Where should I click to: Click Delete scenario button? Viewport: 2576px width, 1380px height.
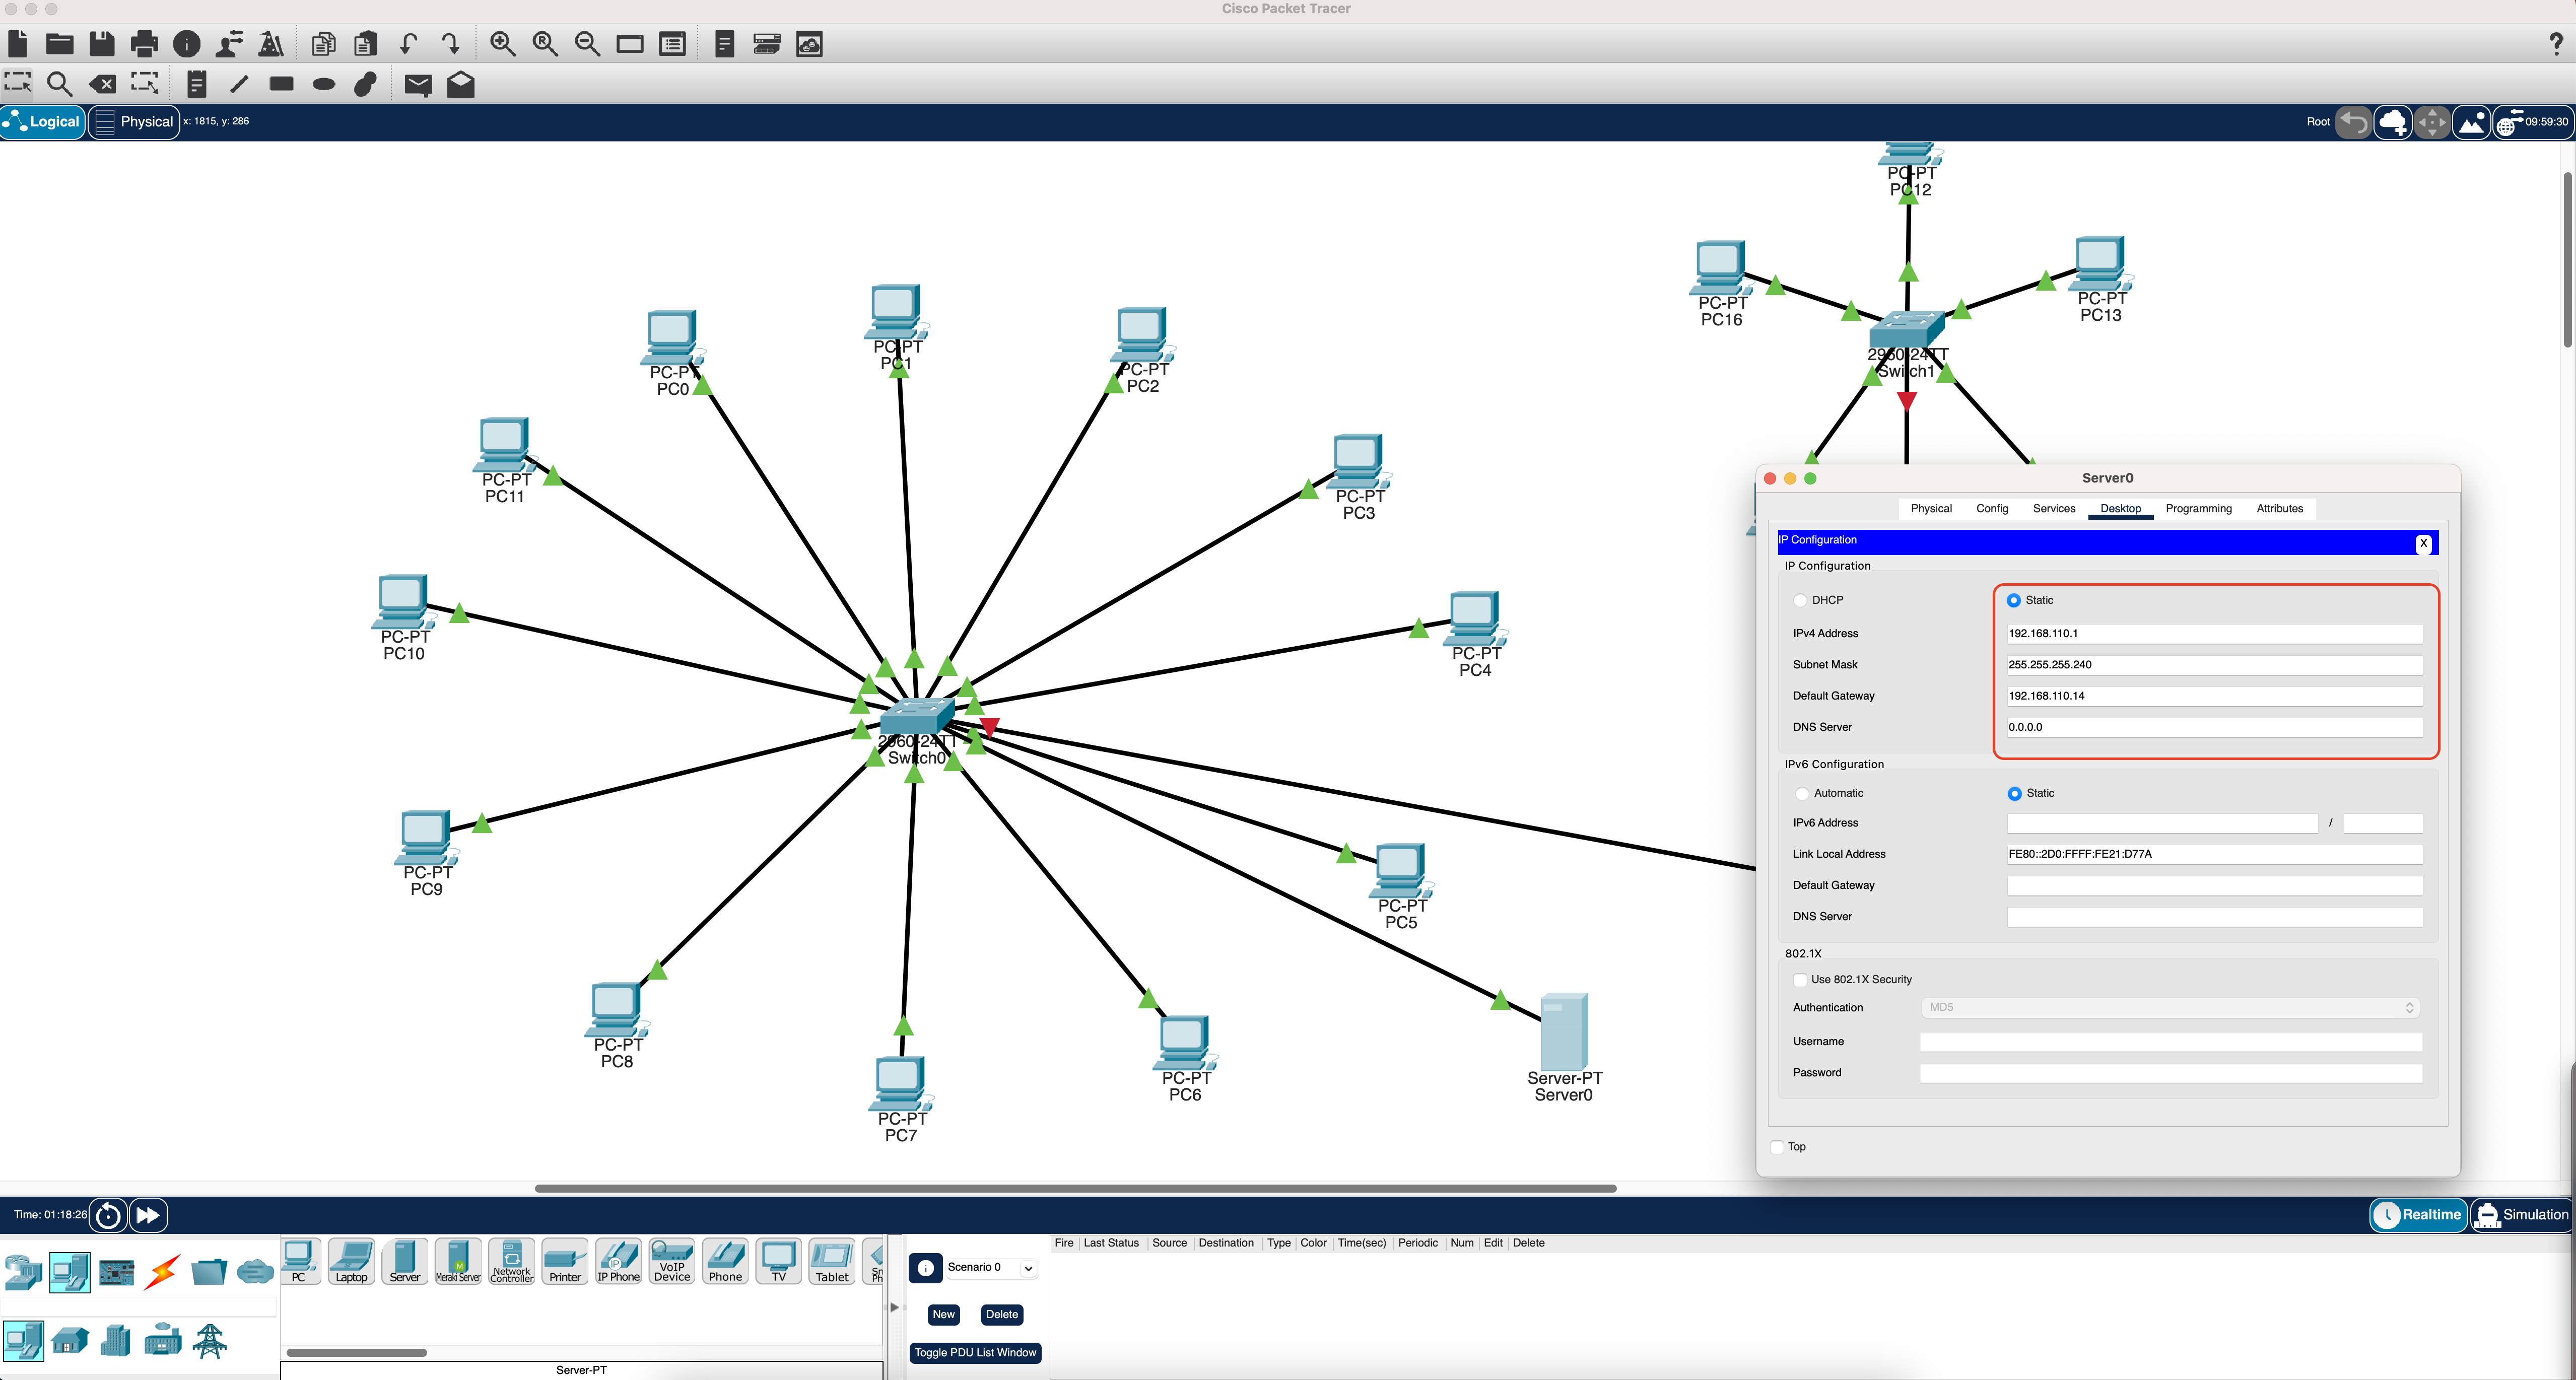[x=1002, y=1315]
